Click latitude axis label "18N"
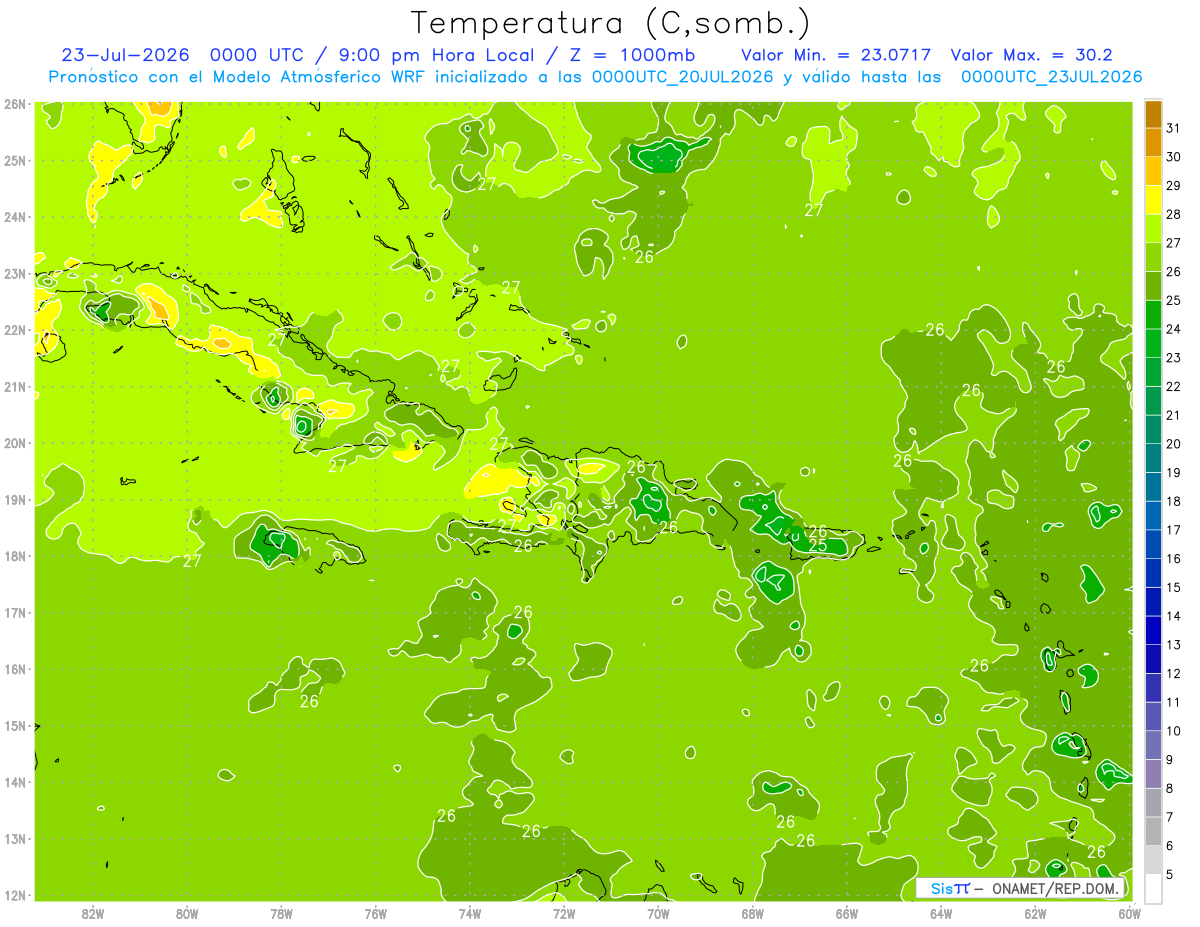 [x=15, y=556]
